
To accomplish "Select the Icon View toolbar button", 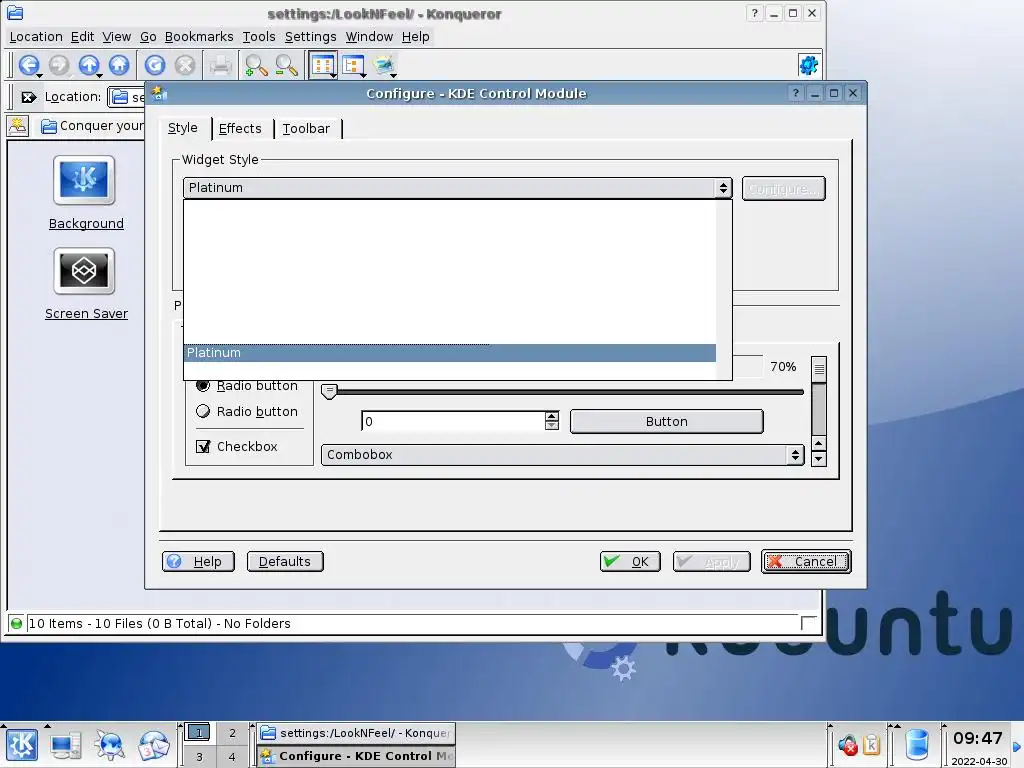I will [x=323, y=65].
